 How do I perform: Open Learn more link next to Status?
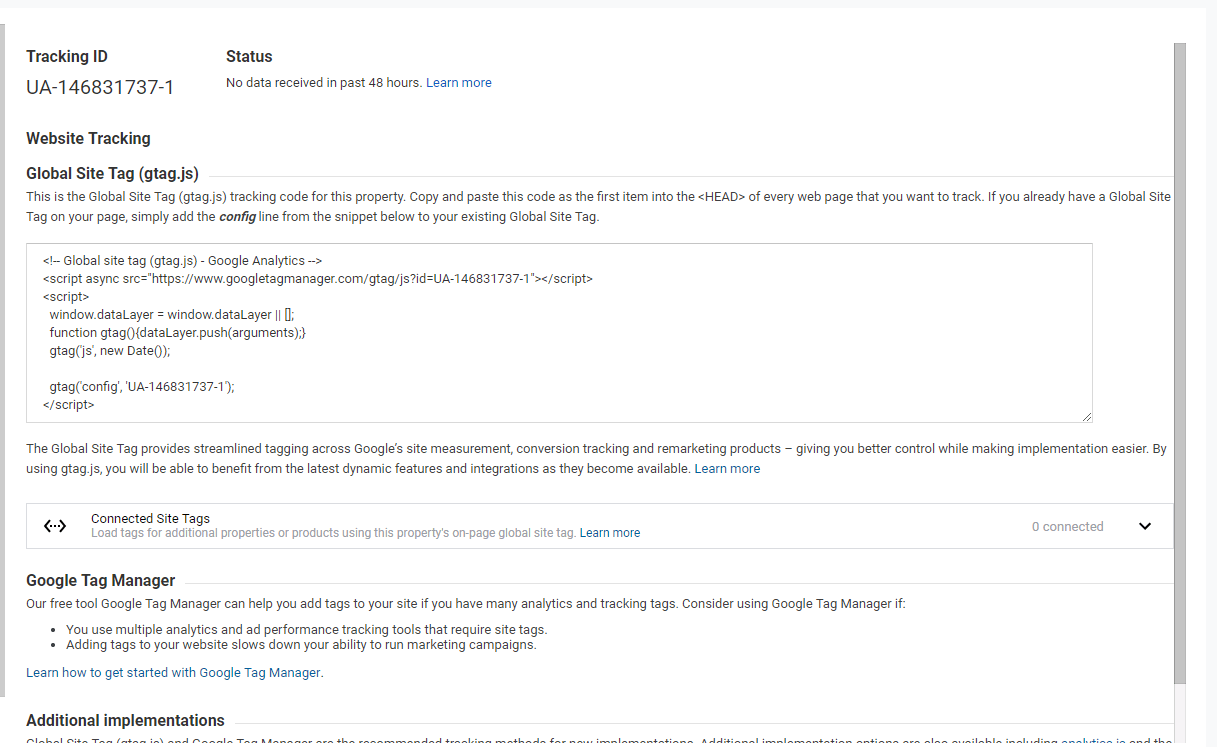coord(459,83)
